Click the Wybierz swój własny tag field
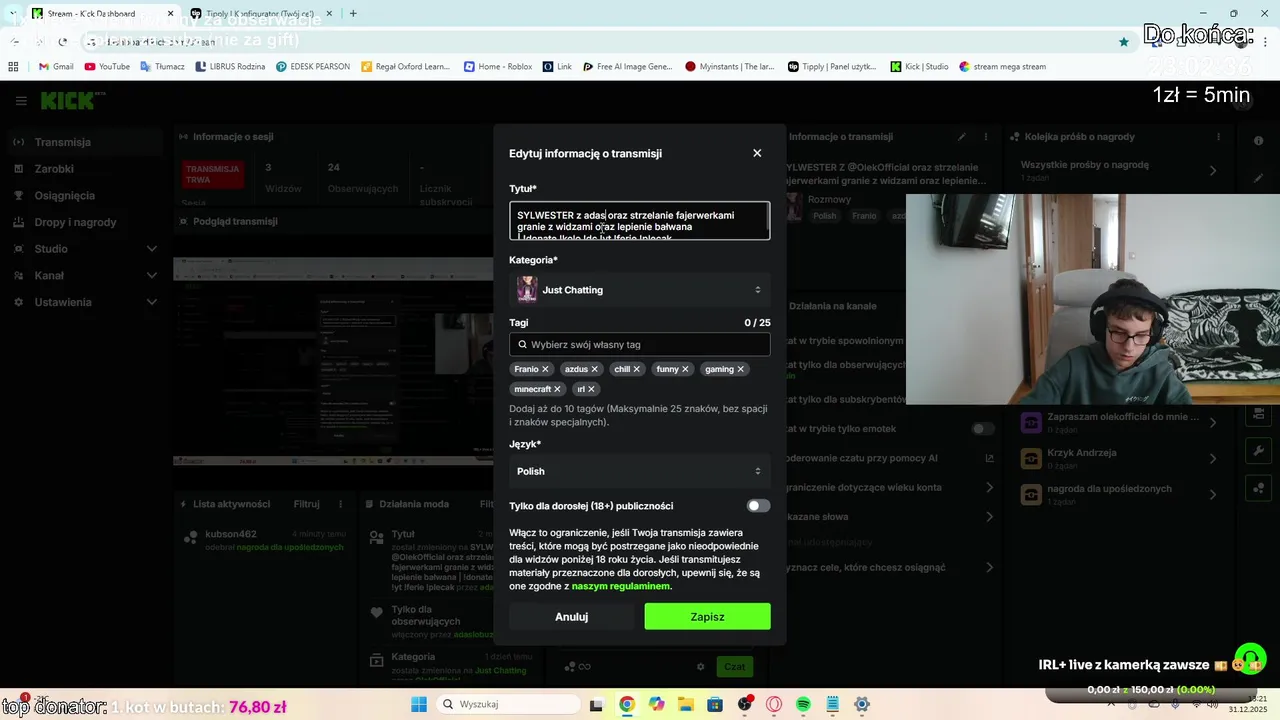This screenshot has height=720, width=1280. click(x=640, y=344)
